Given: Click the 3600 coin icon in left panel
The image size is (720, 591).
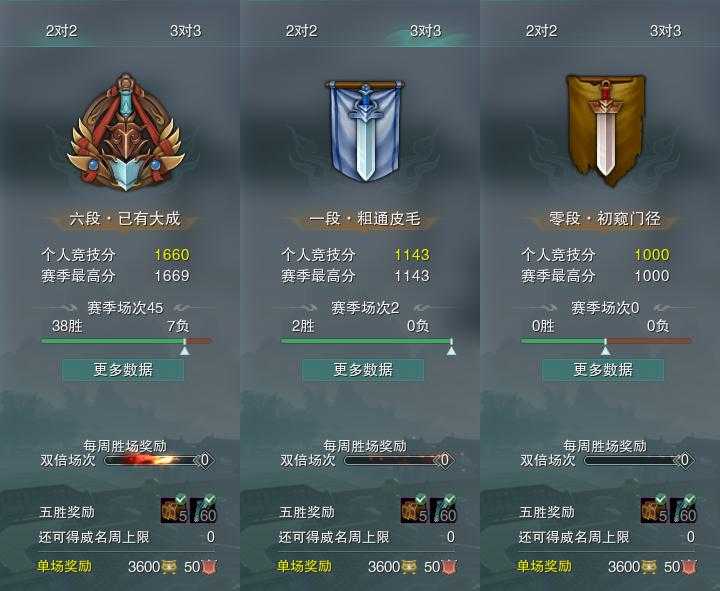Looking at the screenshot, I should 169,567.
